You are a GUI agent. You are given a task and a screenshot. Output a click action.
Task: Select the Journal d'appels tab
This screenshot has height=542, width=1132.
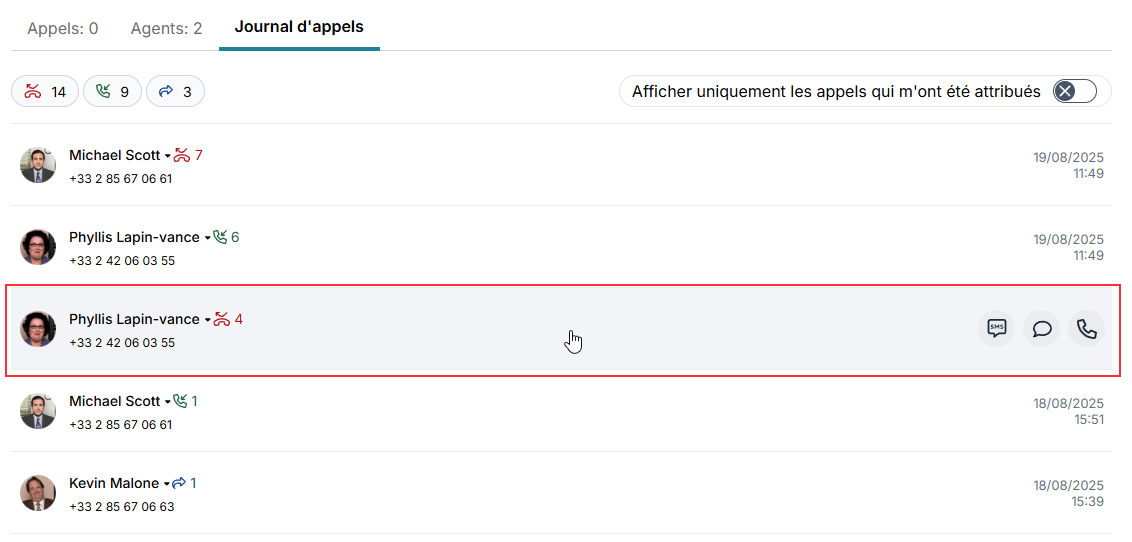[299, 27]
